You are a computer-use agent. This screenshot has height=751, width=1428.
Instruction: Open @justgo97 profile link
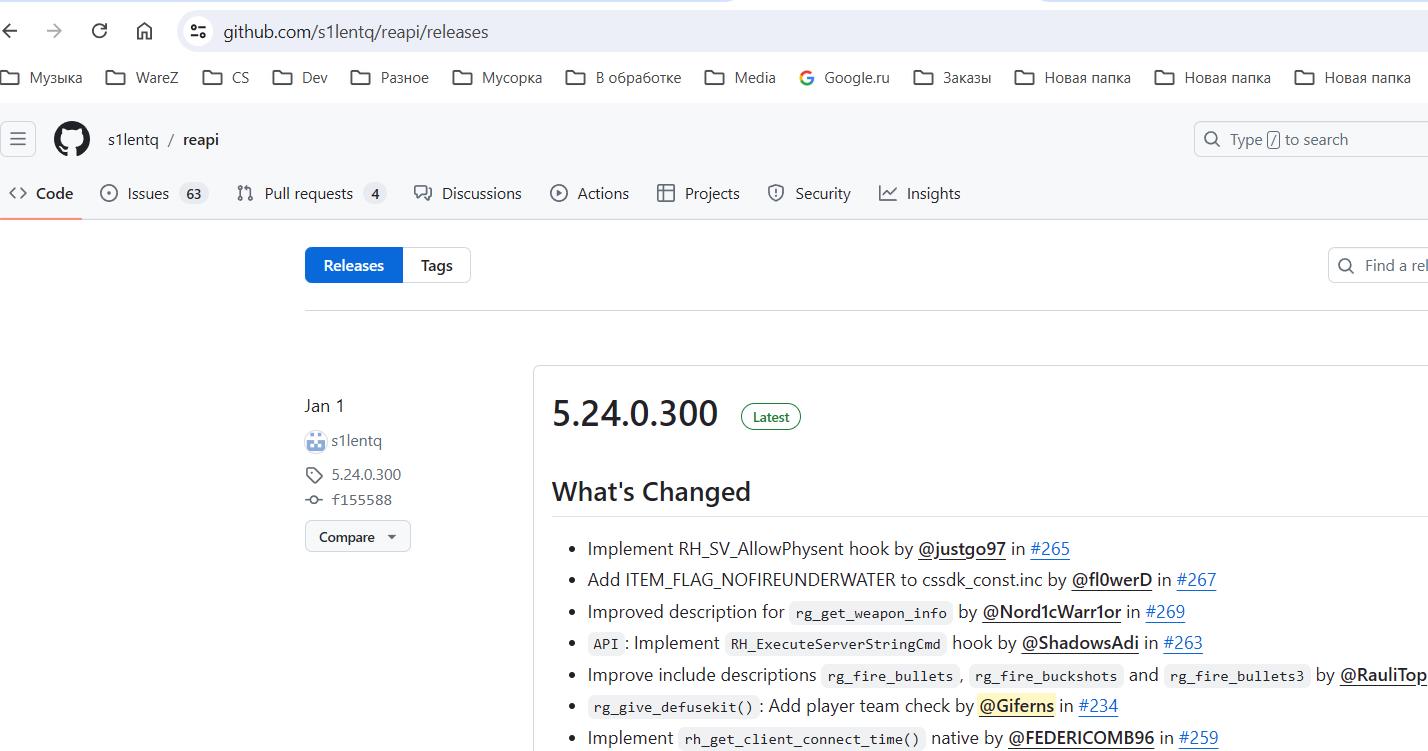962,548
